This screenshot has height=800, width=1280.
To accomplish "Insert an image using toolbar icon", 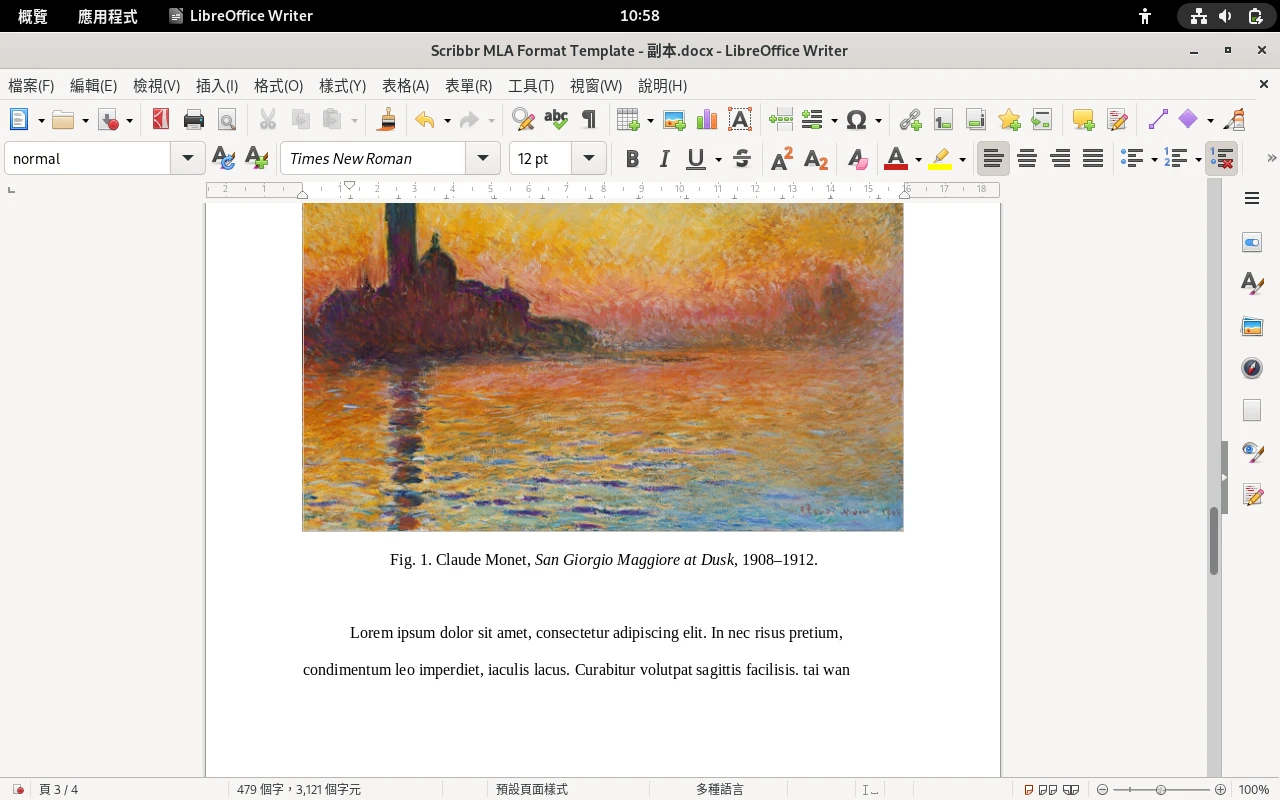I will 674,120.
